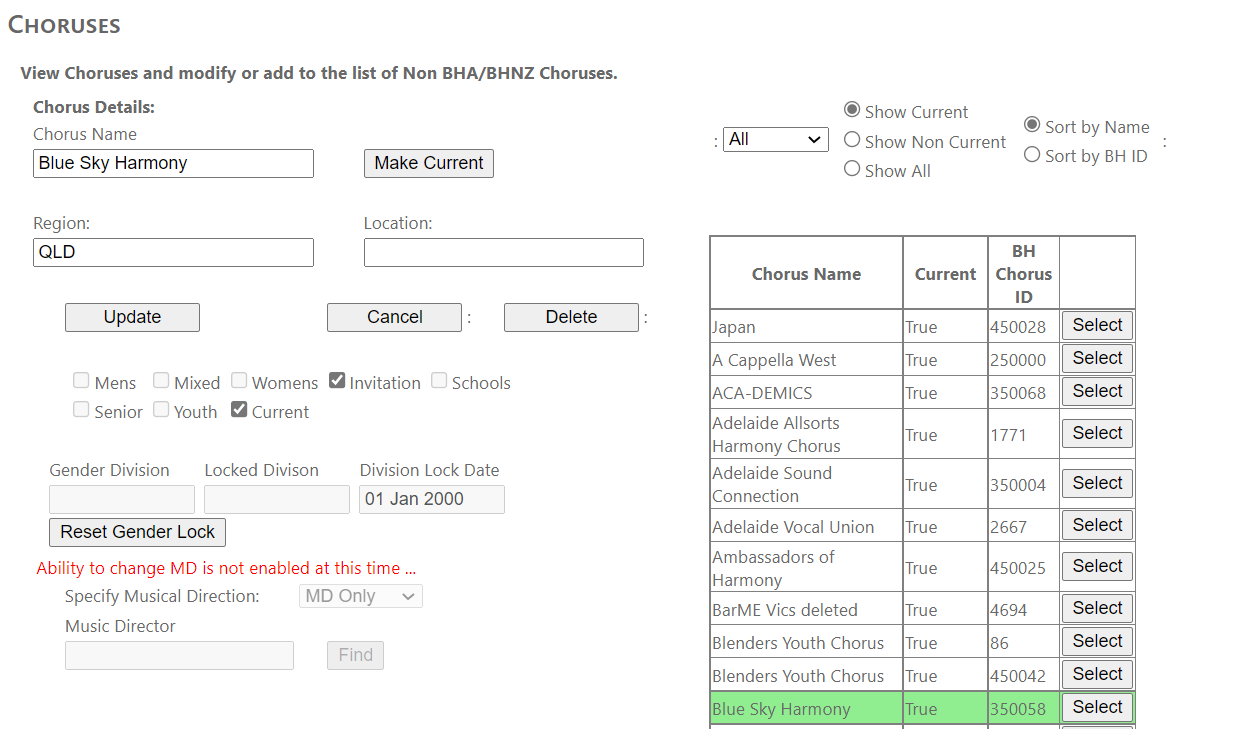Tick the Youth checkbox
1249x729 pixels.
[161, 410]
